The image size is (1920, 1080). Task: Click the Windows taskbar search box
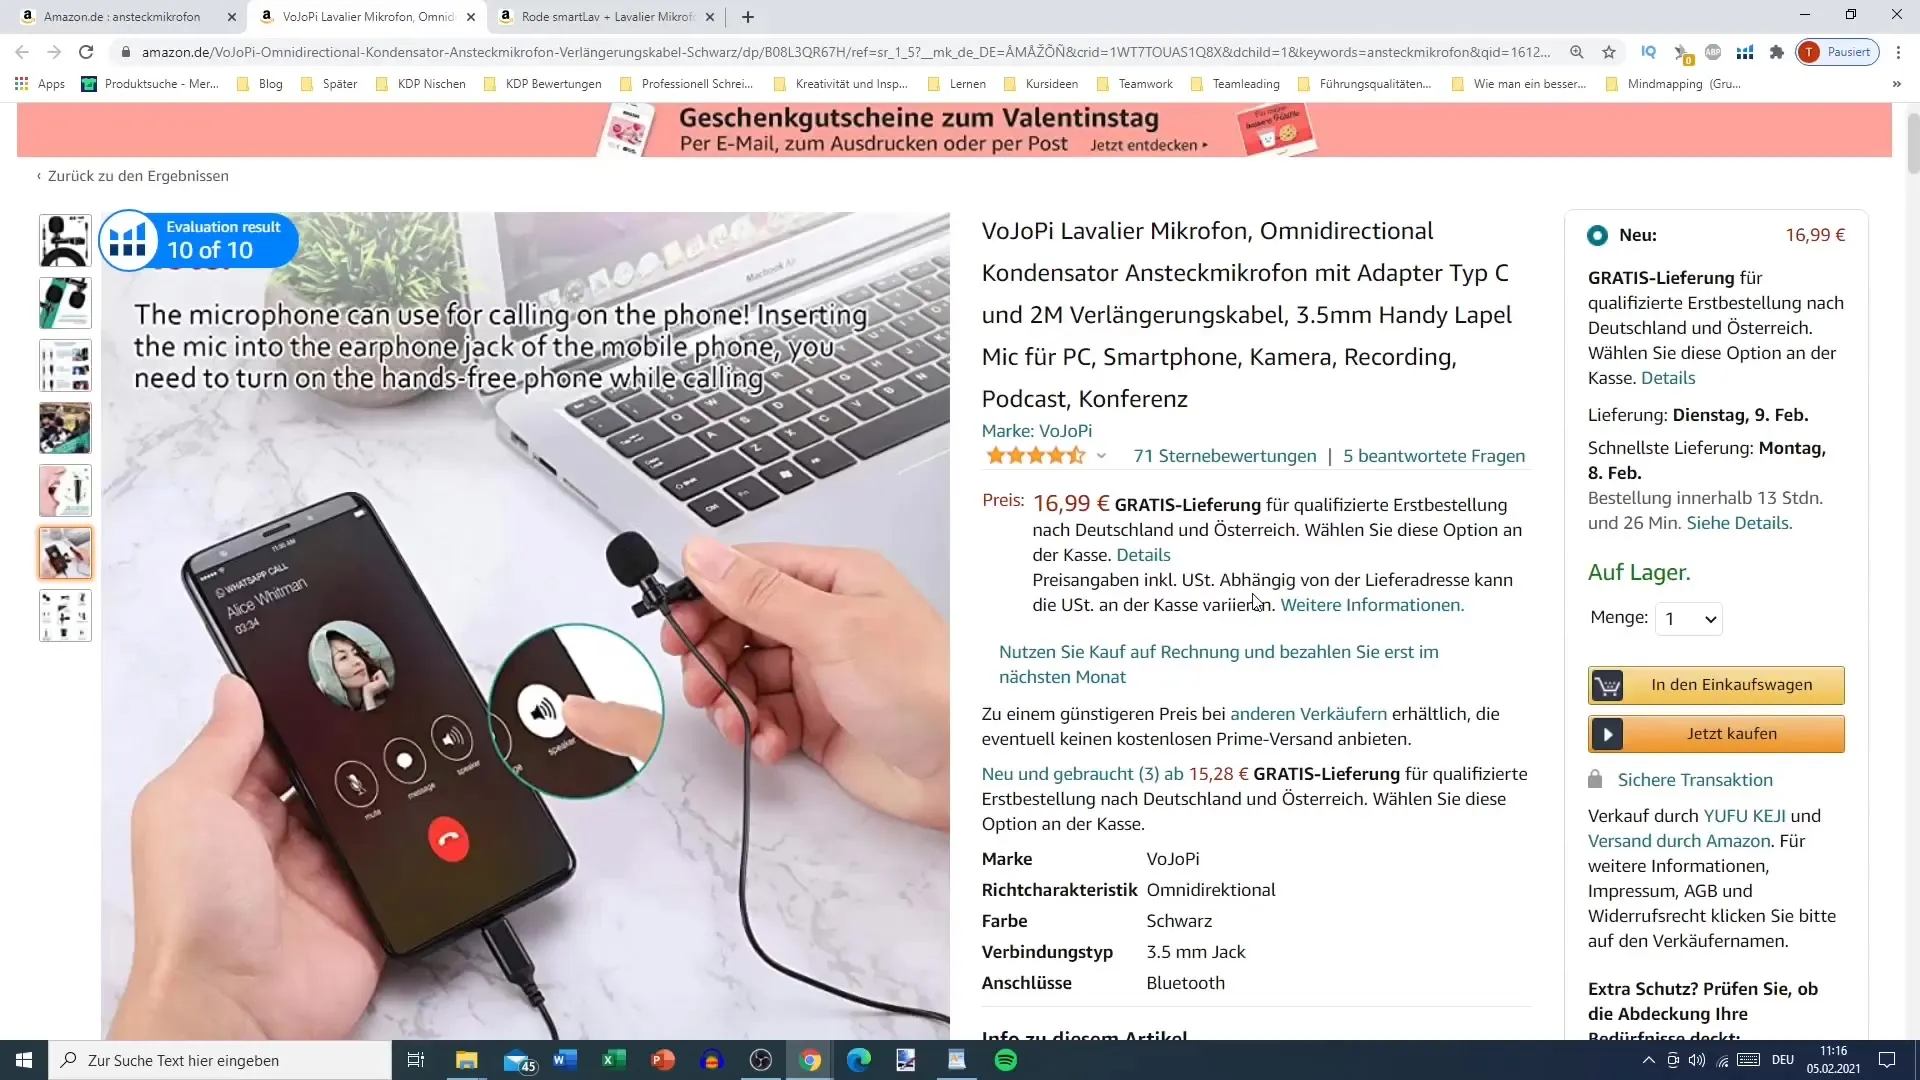(220, 1060)
